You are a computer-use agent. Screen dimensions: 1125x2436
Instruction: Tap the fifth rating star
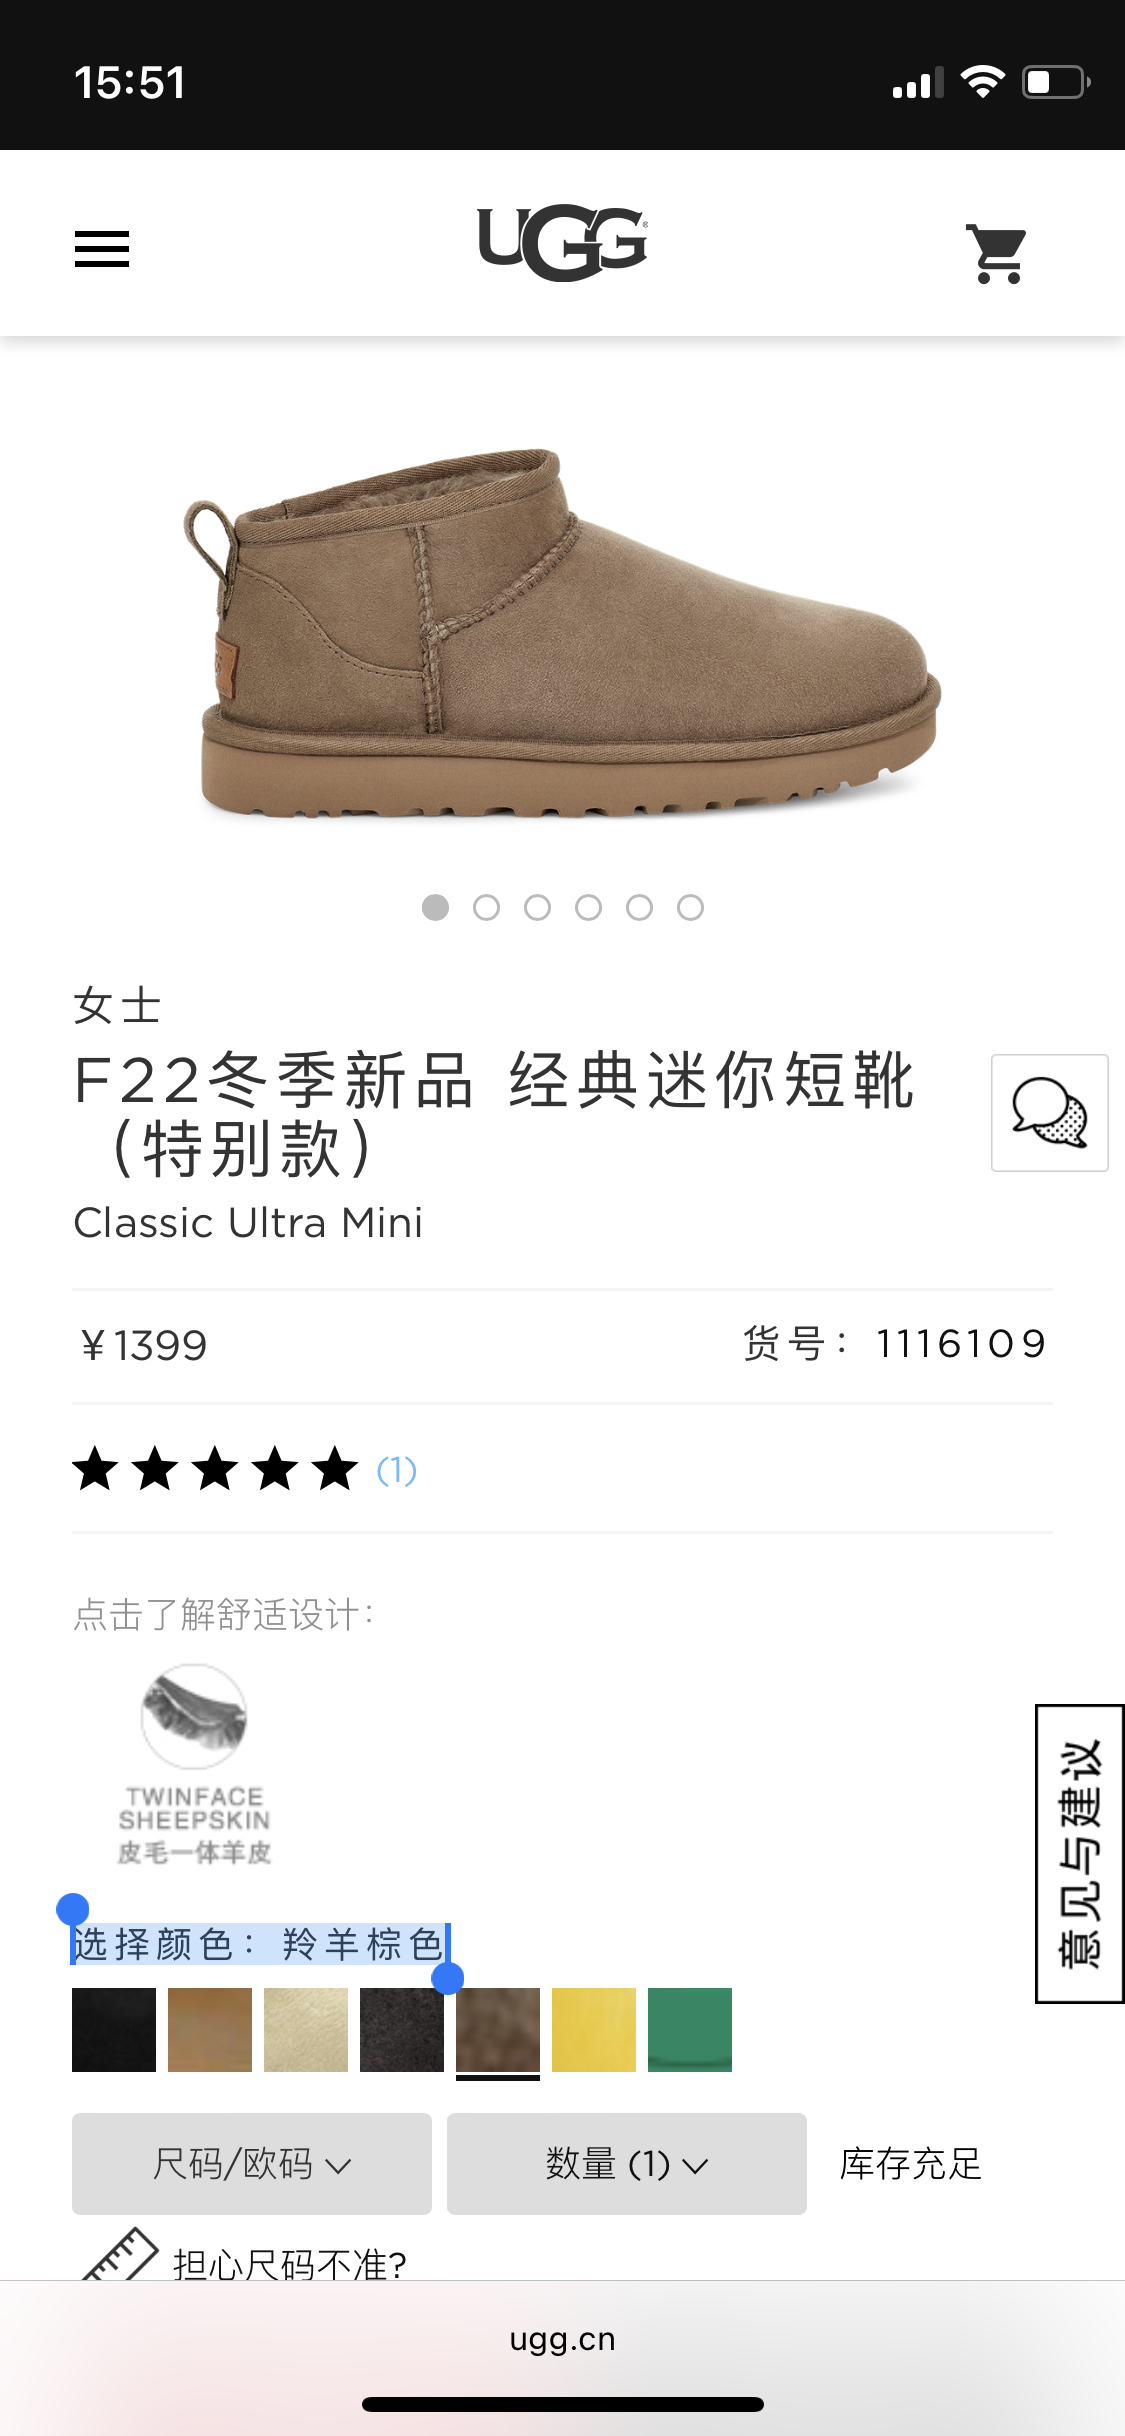tap(334, 1469)
